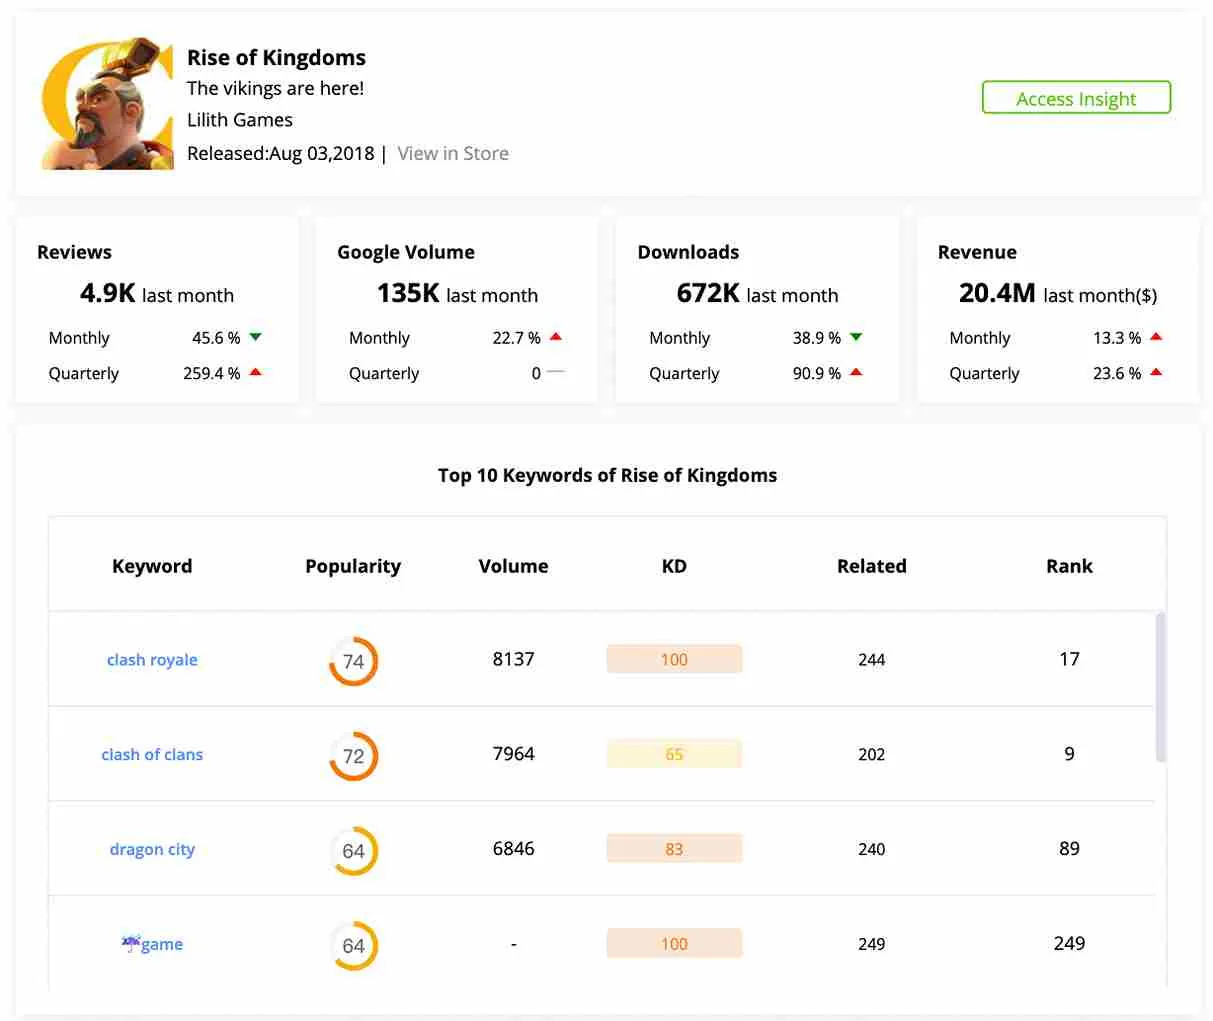Image resolution: width=1213 pixels, height=1021 pixels.
Task: Sort the table by the Volume column header
Action: tap(513, 565)
